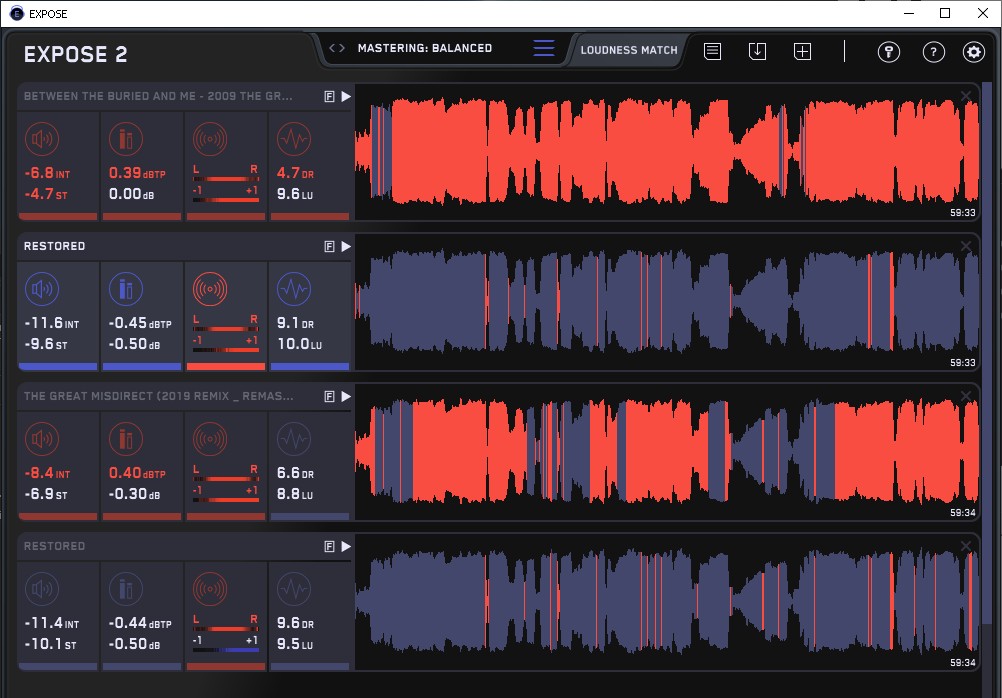Click the preset previous/next arrows icon
The image size is (1002, 698).
(x=337, y=48)
